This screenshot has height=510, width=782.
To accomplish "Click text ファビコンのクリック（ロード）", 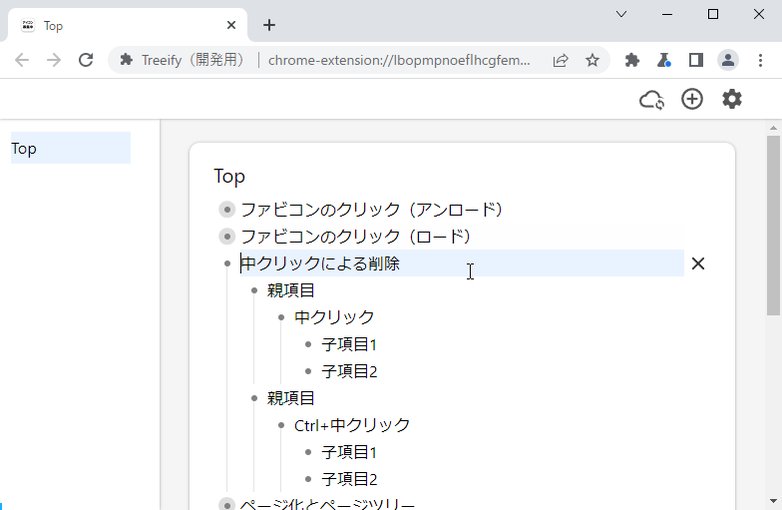I will (356, 236).
